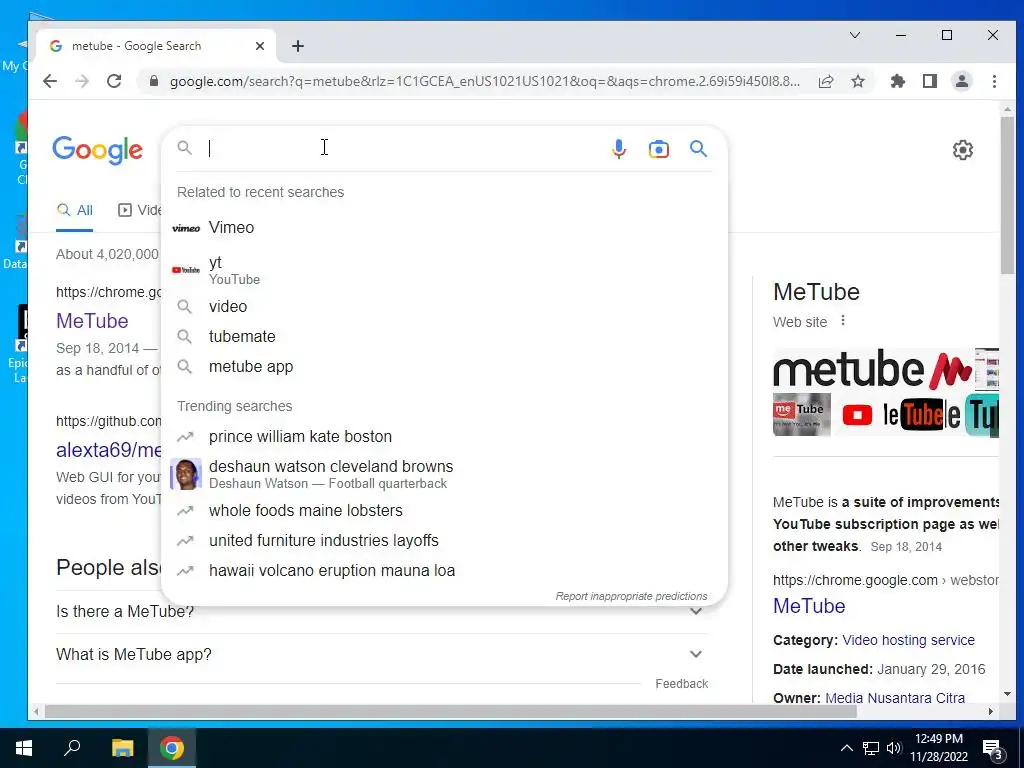Open MeTube link in knowledge panel

pos(808,606)
